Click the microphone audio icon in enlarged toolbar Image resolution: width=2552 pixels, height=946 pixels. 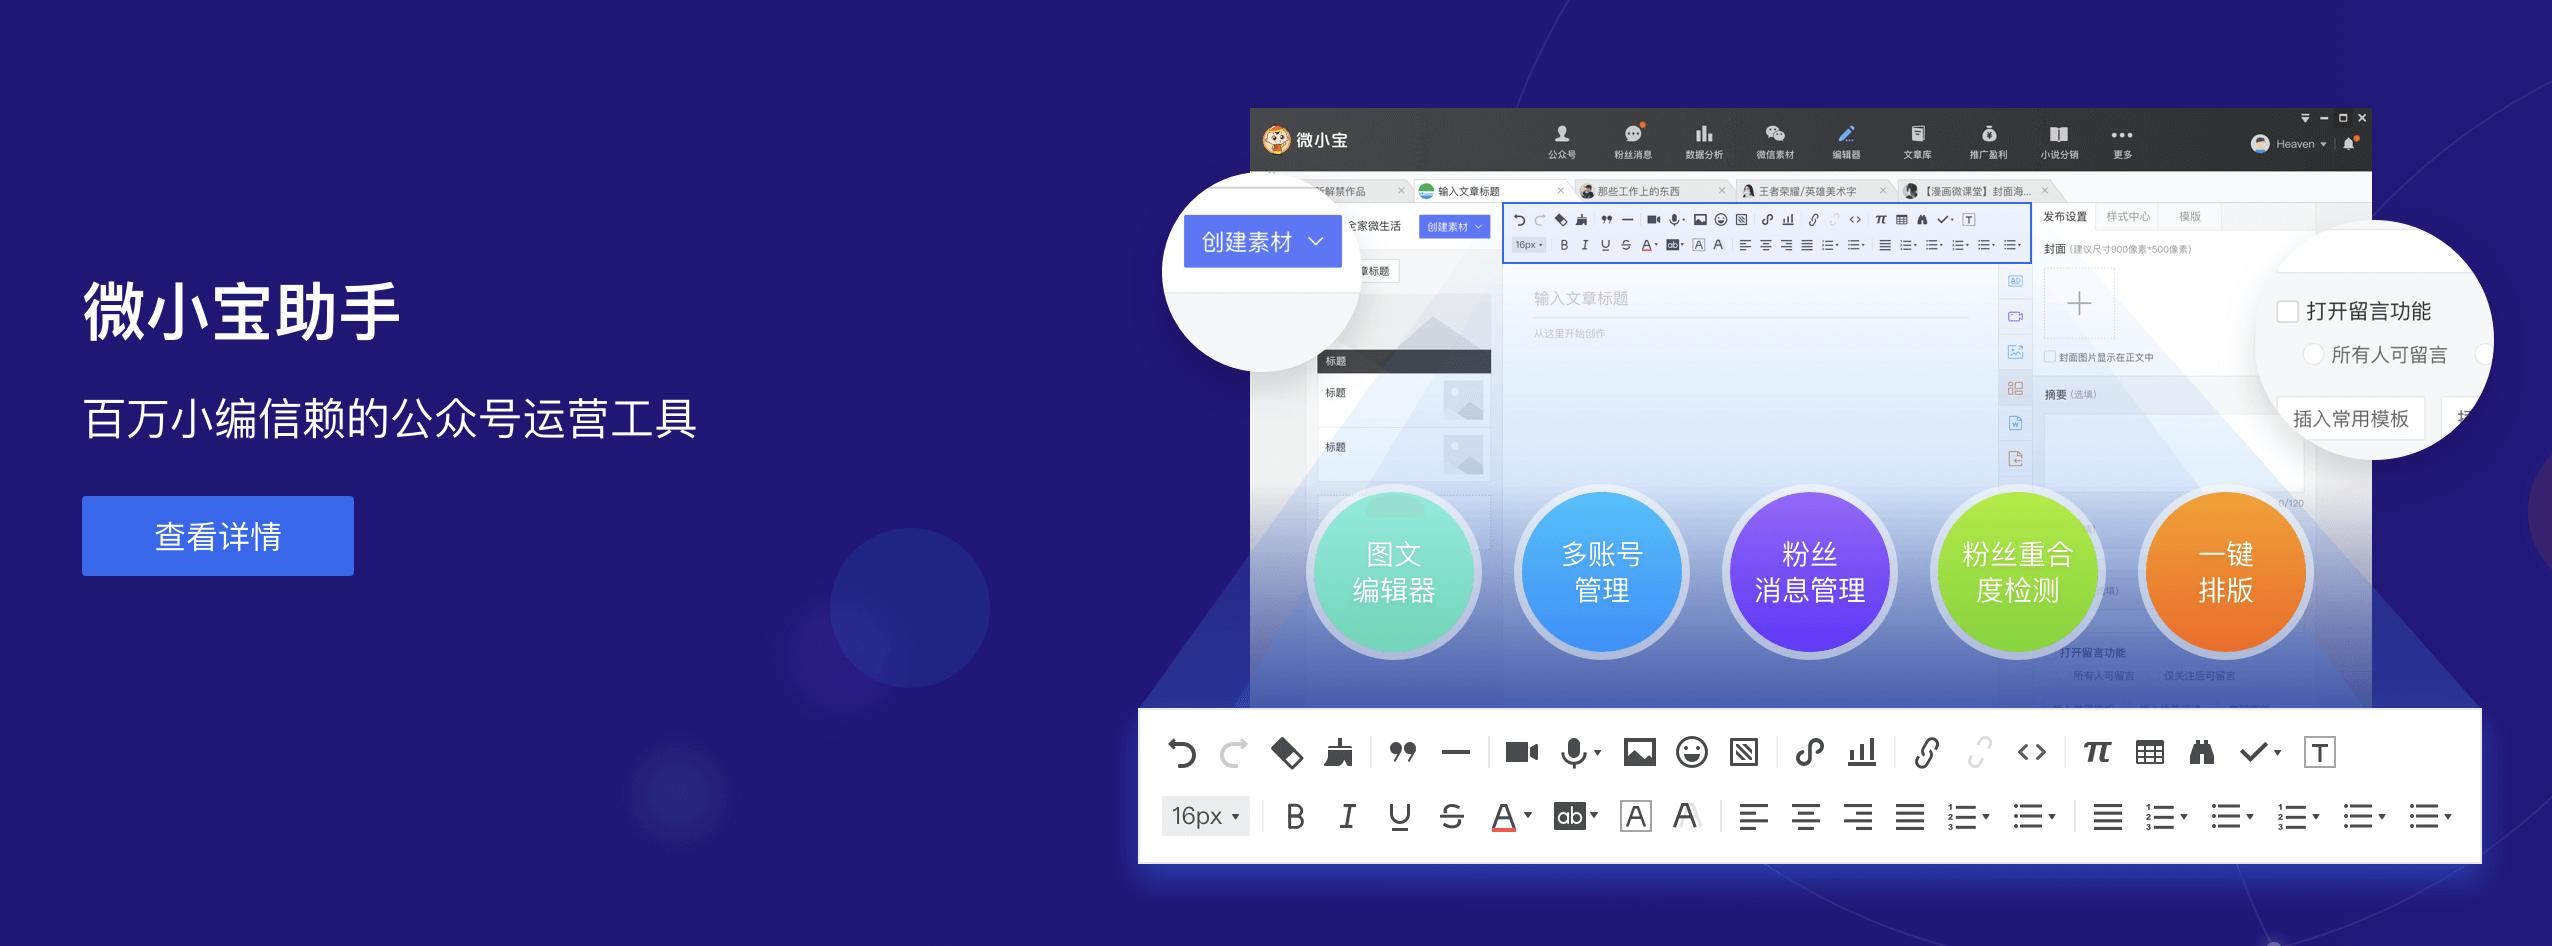point(1573,752)
